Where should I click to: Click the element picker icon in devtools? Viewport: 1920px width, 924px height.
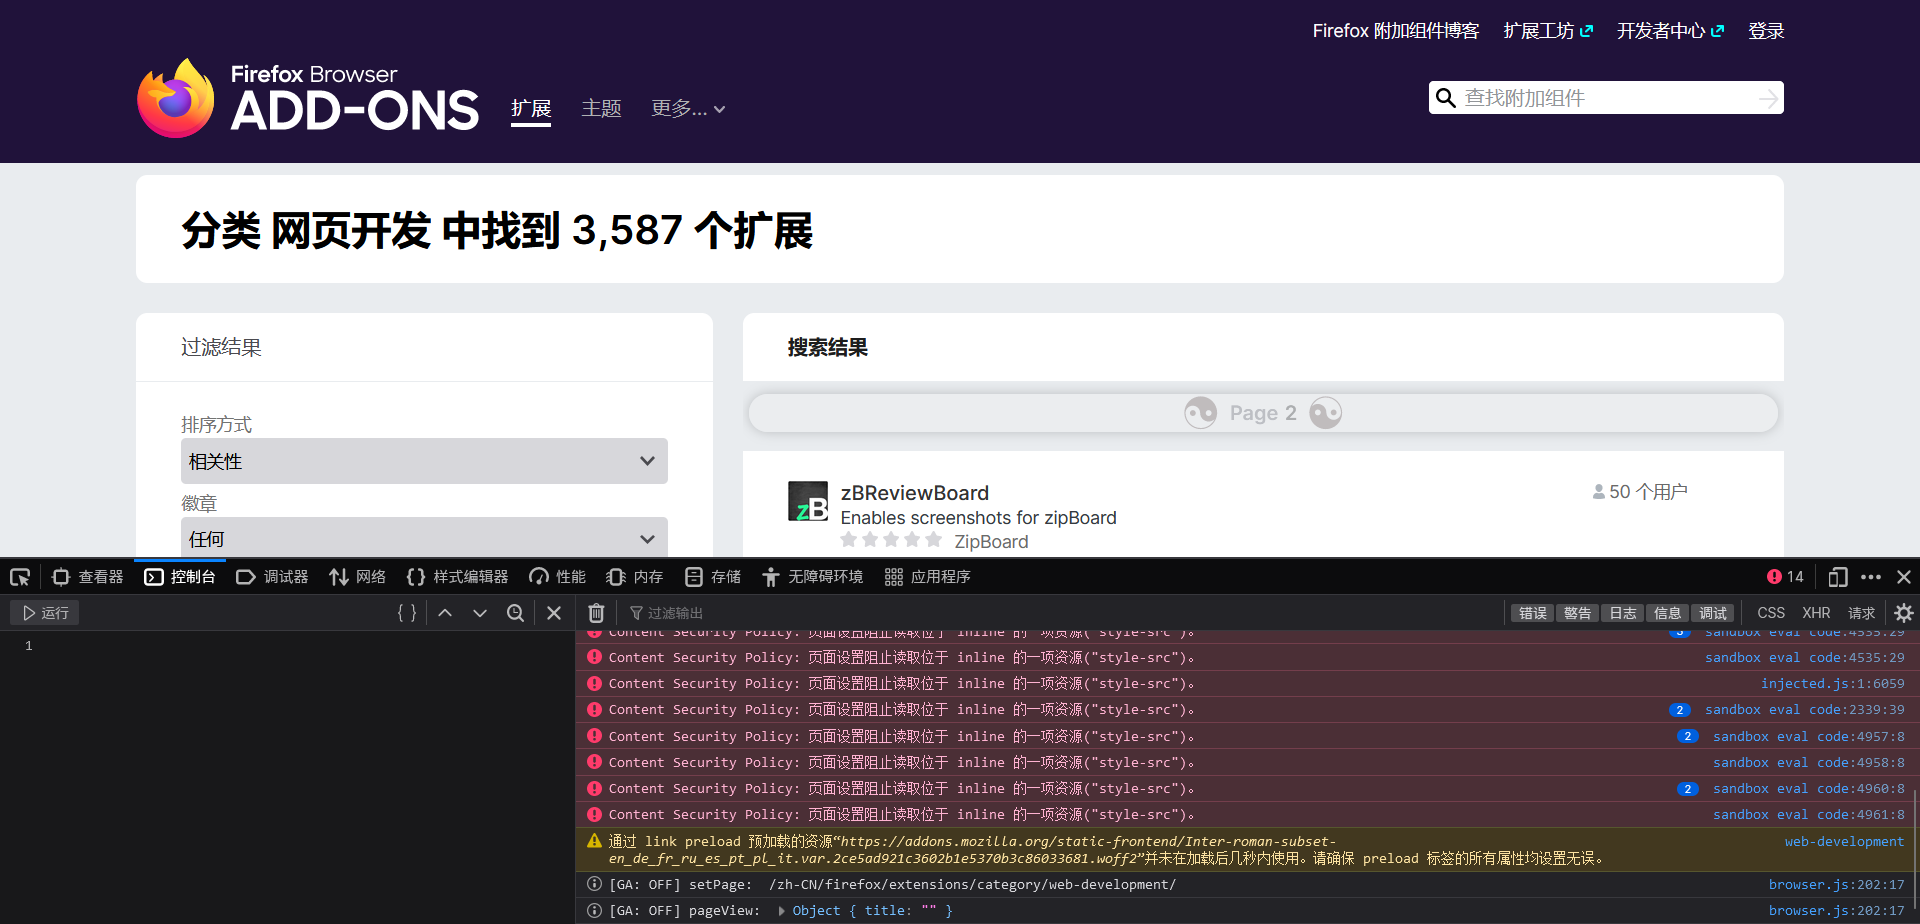click(20, 577)
